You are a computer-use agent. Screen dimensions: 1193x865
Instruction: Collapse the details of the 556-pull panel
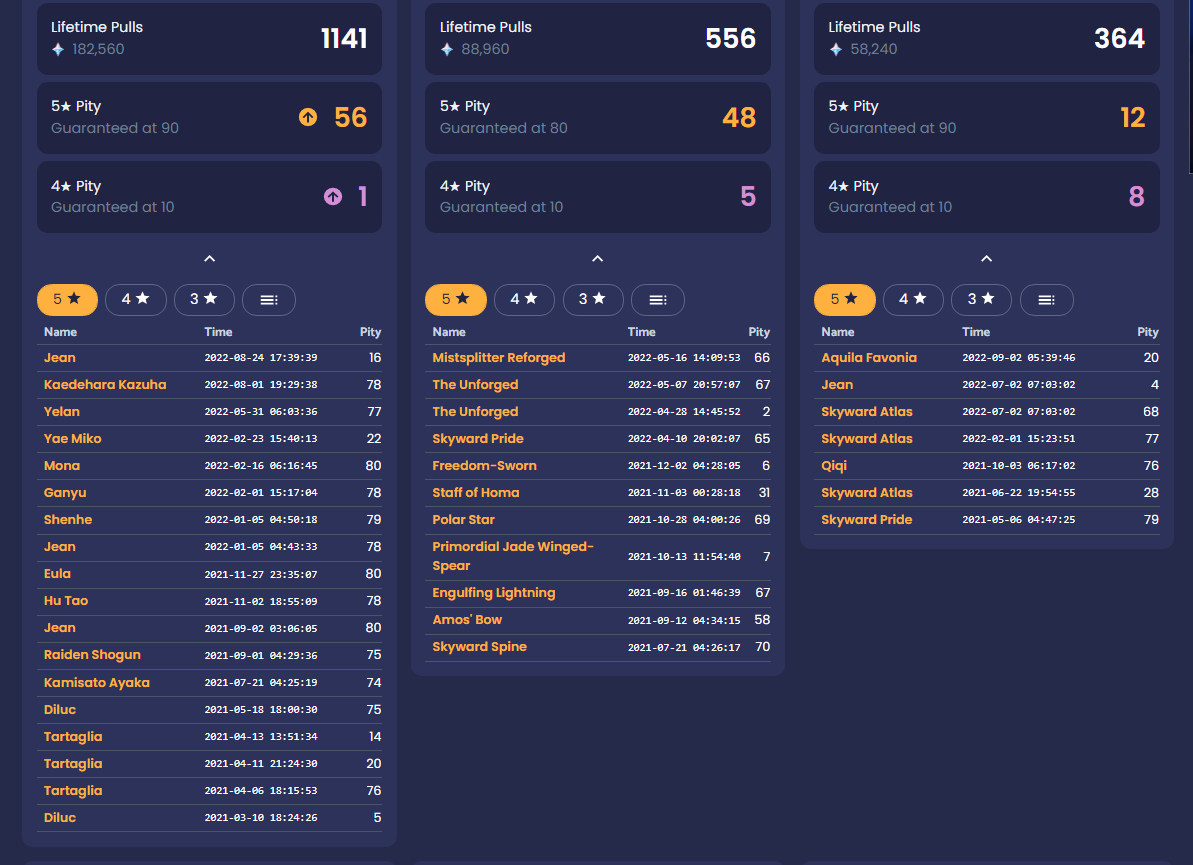tap(598, 259)
